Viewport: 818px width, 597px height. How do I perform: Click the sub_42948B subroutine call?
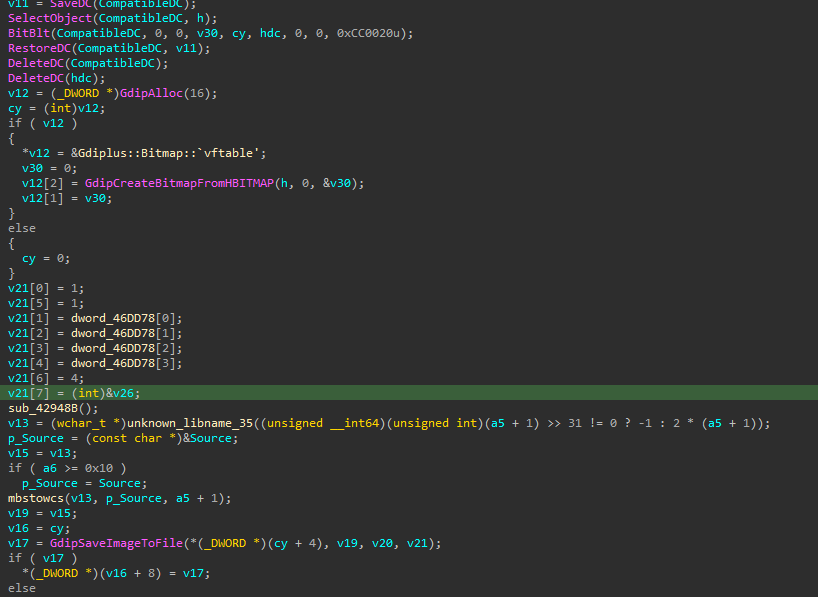pos(42,408)
